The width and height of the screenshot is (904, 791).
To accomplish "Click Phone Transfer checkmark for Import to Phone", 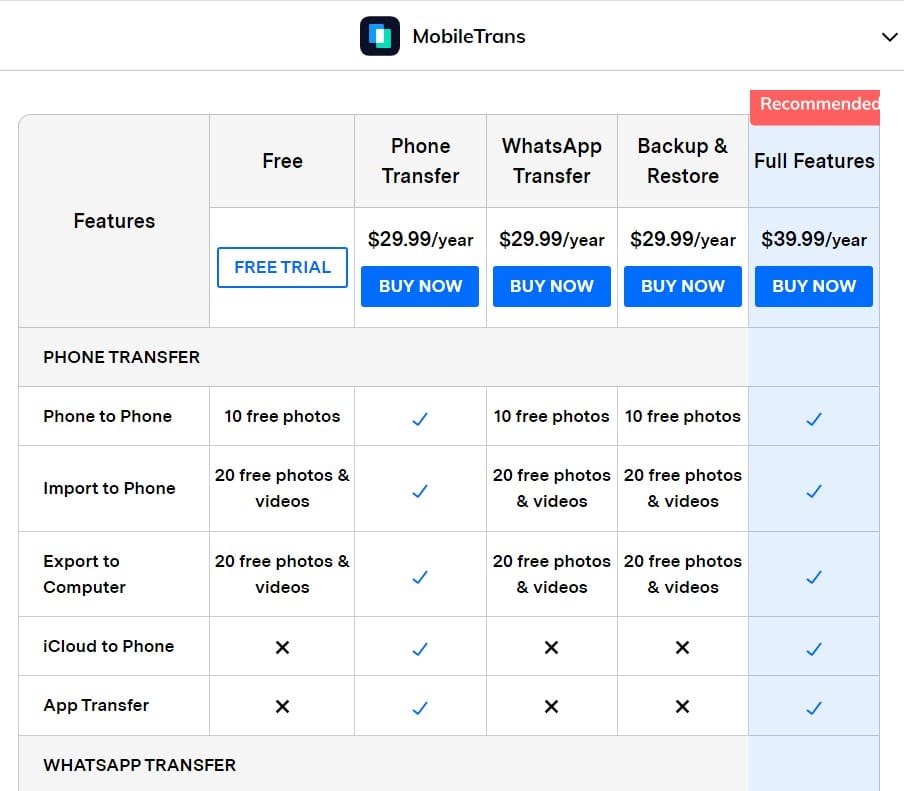I will tap(420, 491).
